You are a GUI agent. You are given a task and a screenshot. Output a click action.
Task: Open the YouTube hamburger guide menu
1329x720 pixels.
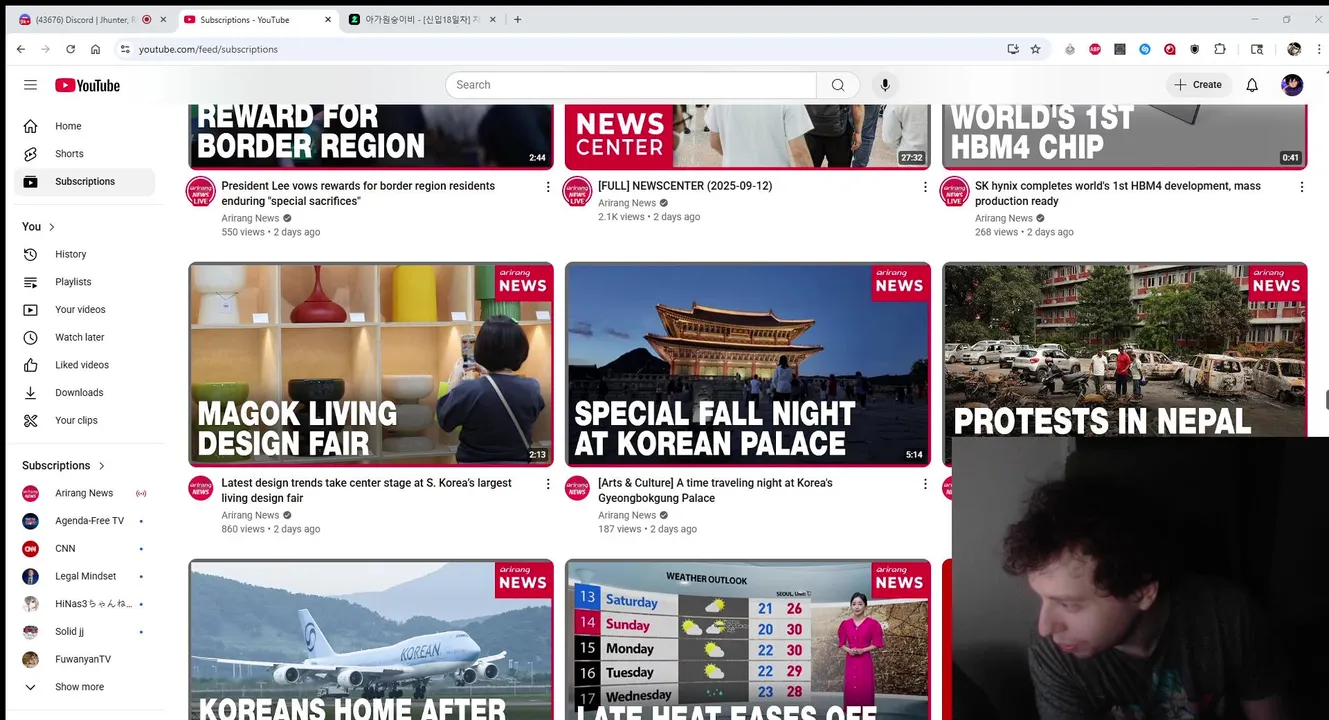(30, 85)
